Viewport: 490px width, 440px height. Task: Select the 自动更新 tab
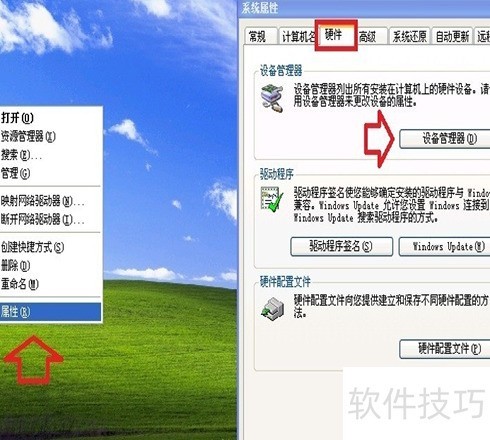[x=452, y=36]
